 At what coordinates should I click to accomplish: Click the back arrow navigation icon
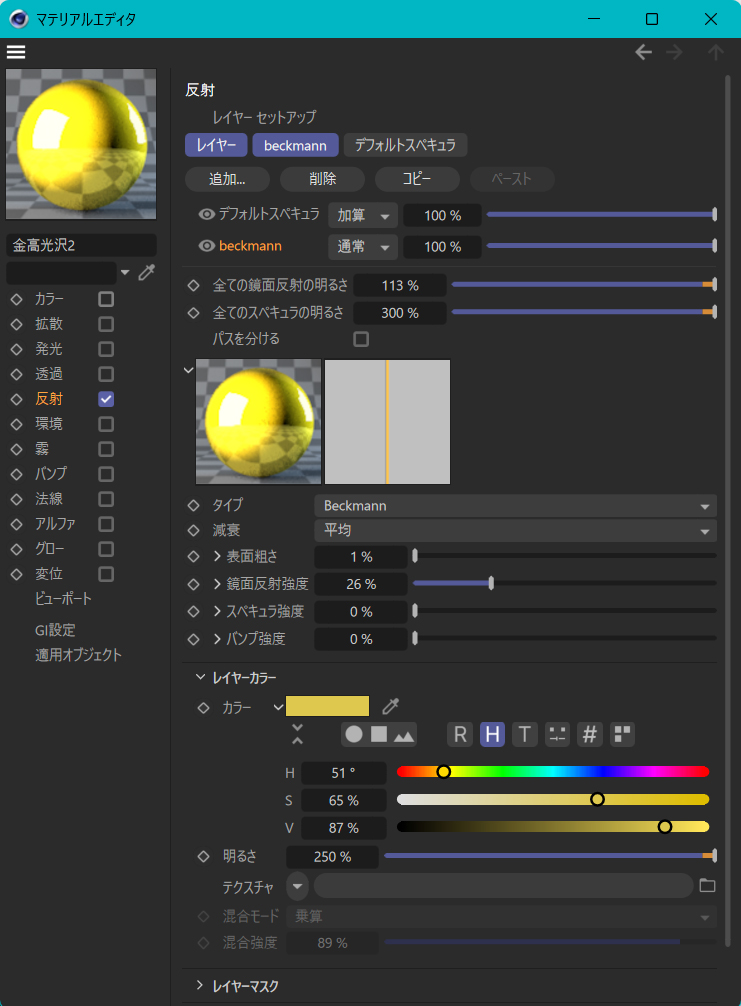point(644,52)
